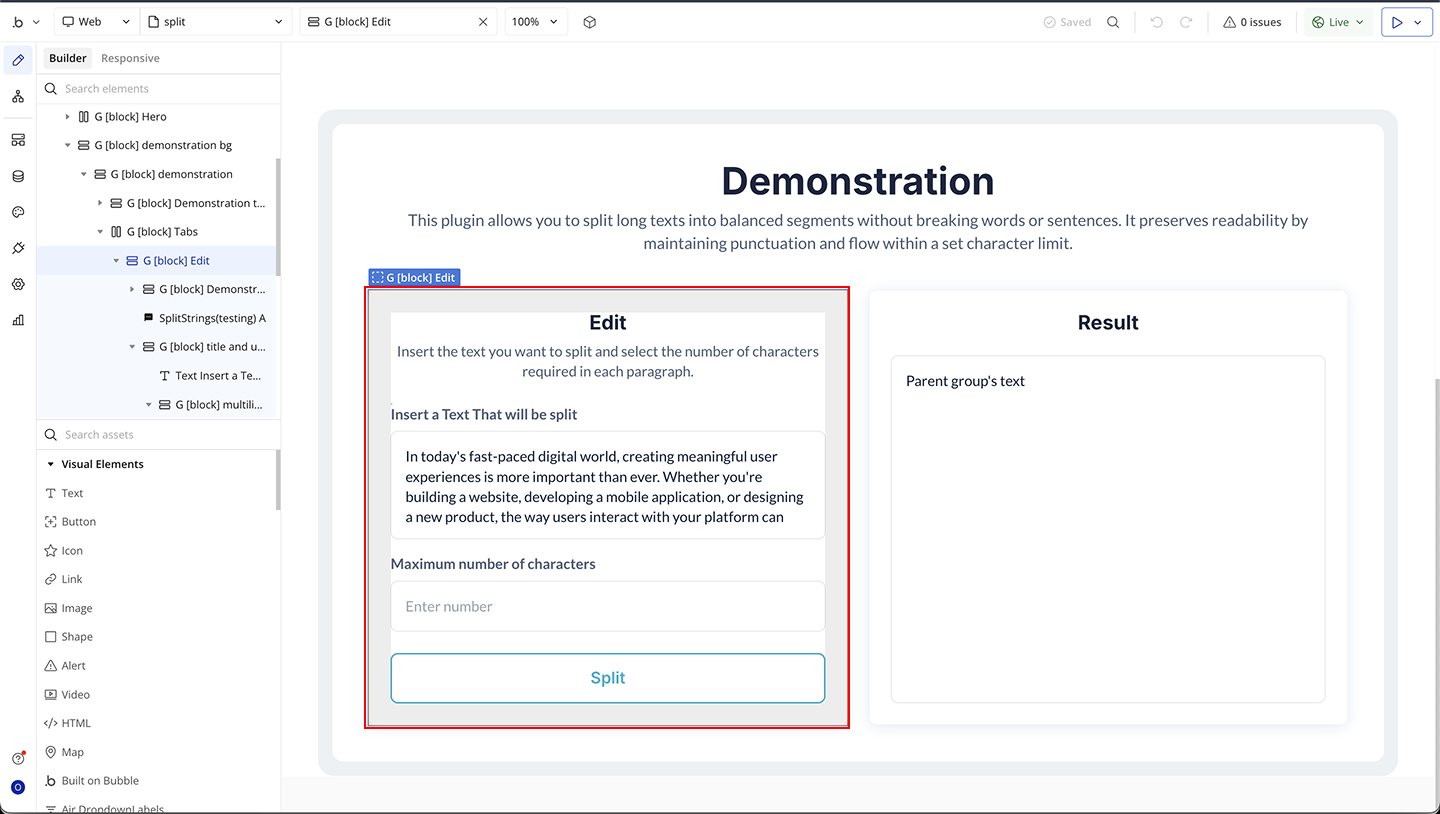
Task: Open the Live version dropdown
Action: tap(1338, 22)
